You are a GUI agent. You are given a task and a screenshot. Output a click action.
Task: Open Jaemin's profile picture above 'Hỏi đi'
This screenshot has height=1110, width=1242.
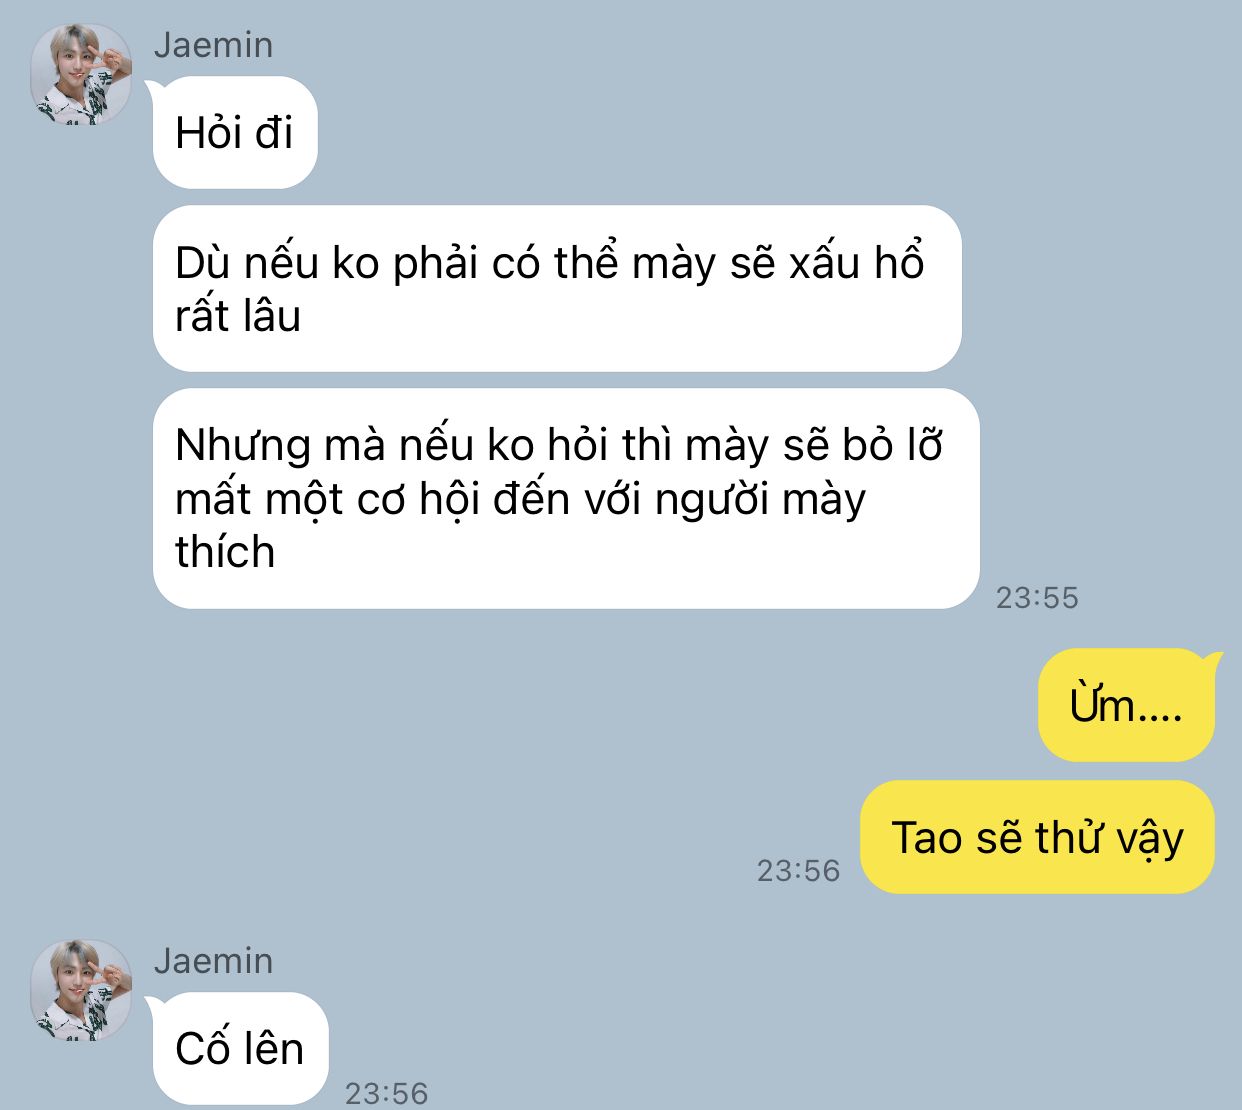click(x=81, y=75)
